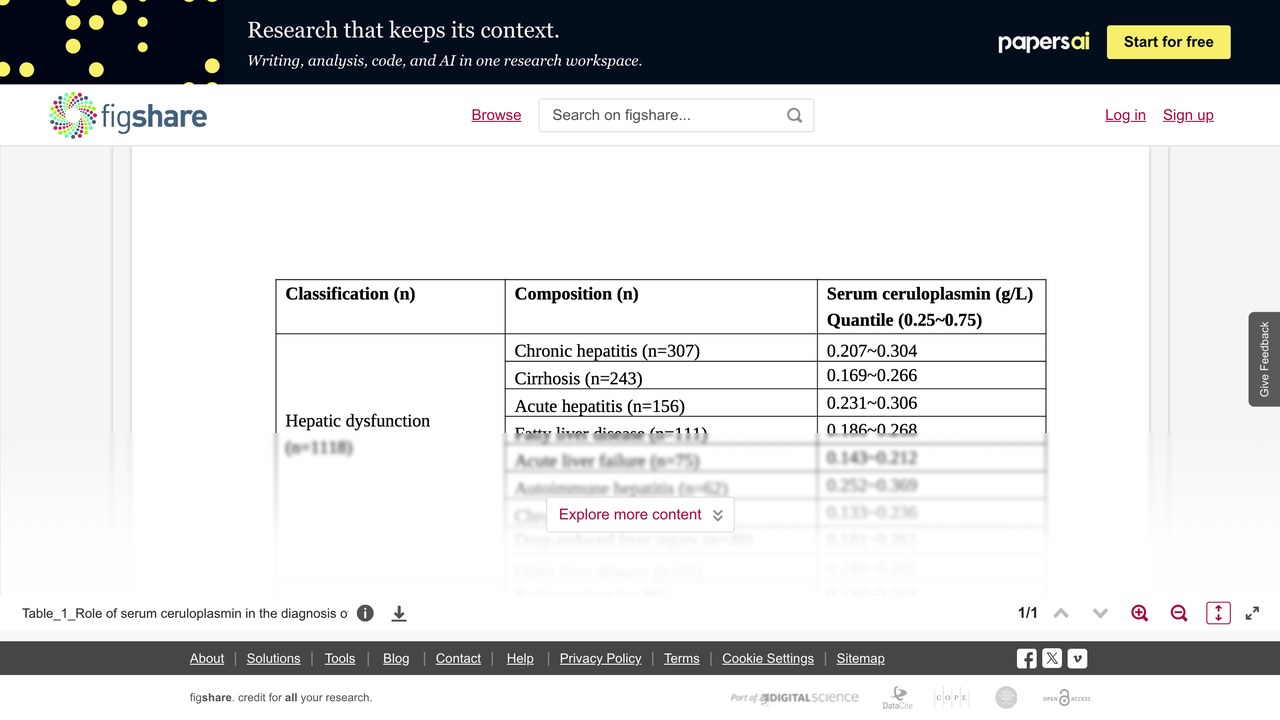Zoom out of the document

tap(1179, 613)
